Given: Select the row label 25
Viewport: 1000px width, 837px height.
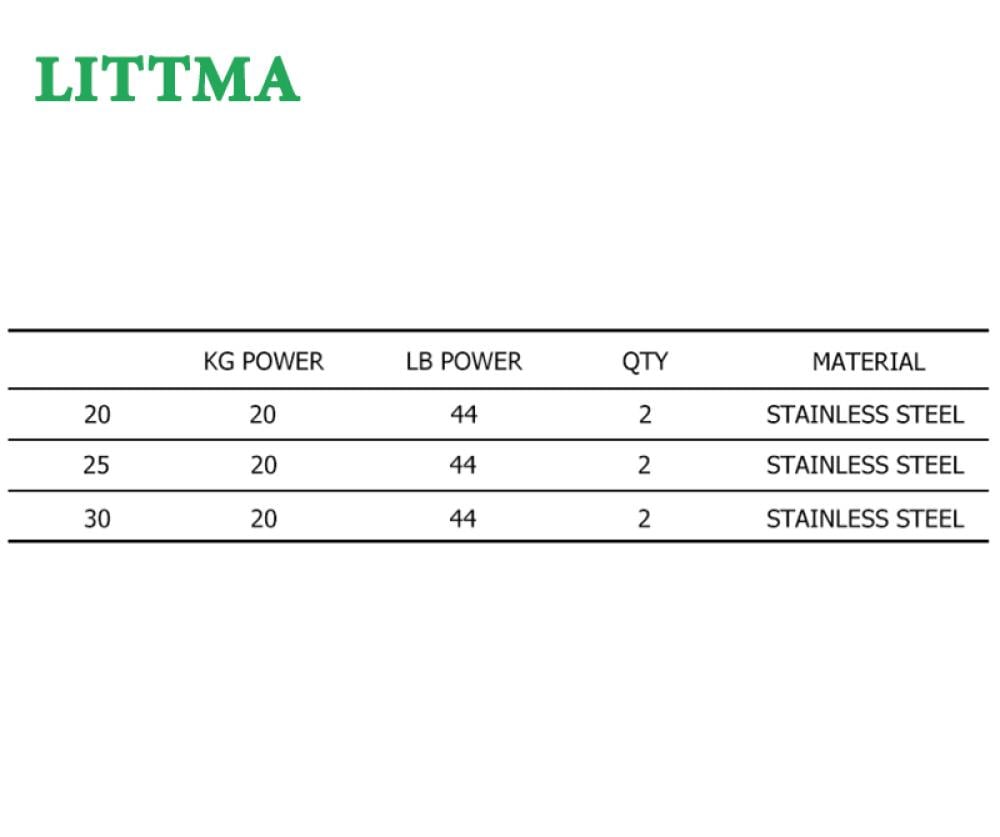Looking at the screenshot, I should tap(96, 465).
